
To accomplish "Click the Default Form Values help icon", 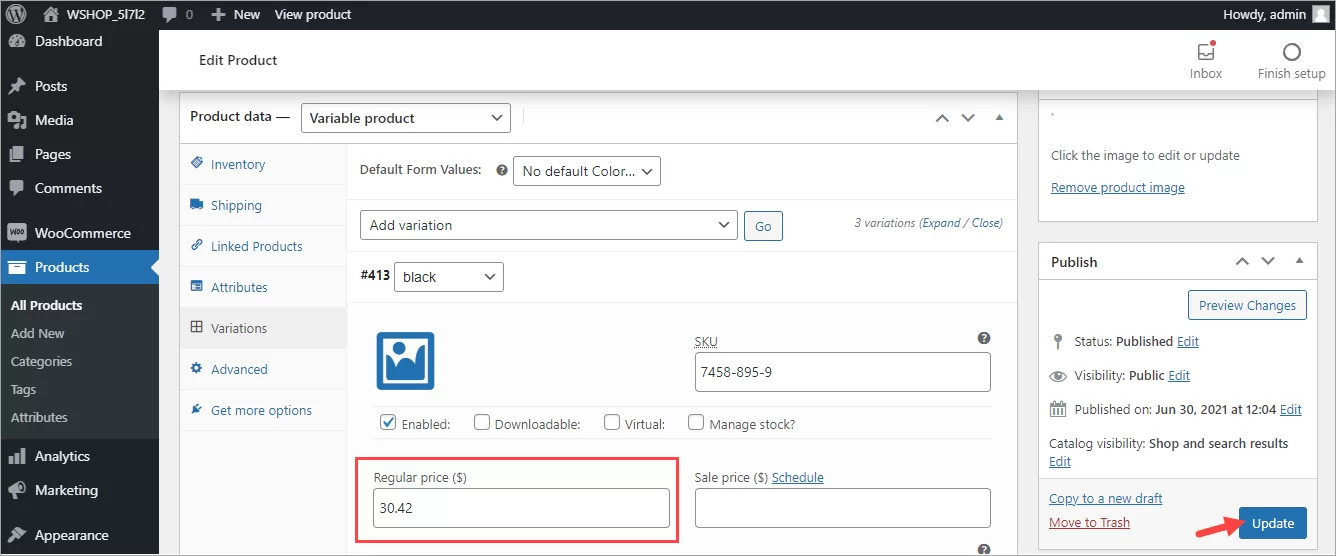I will click(502, 171).
